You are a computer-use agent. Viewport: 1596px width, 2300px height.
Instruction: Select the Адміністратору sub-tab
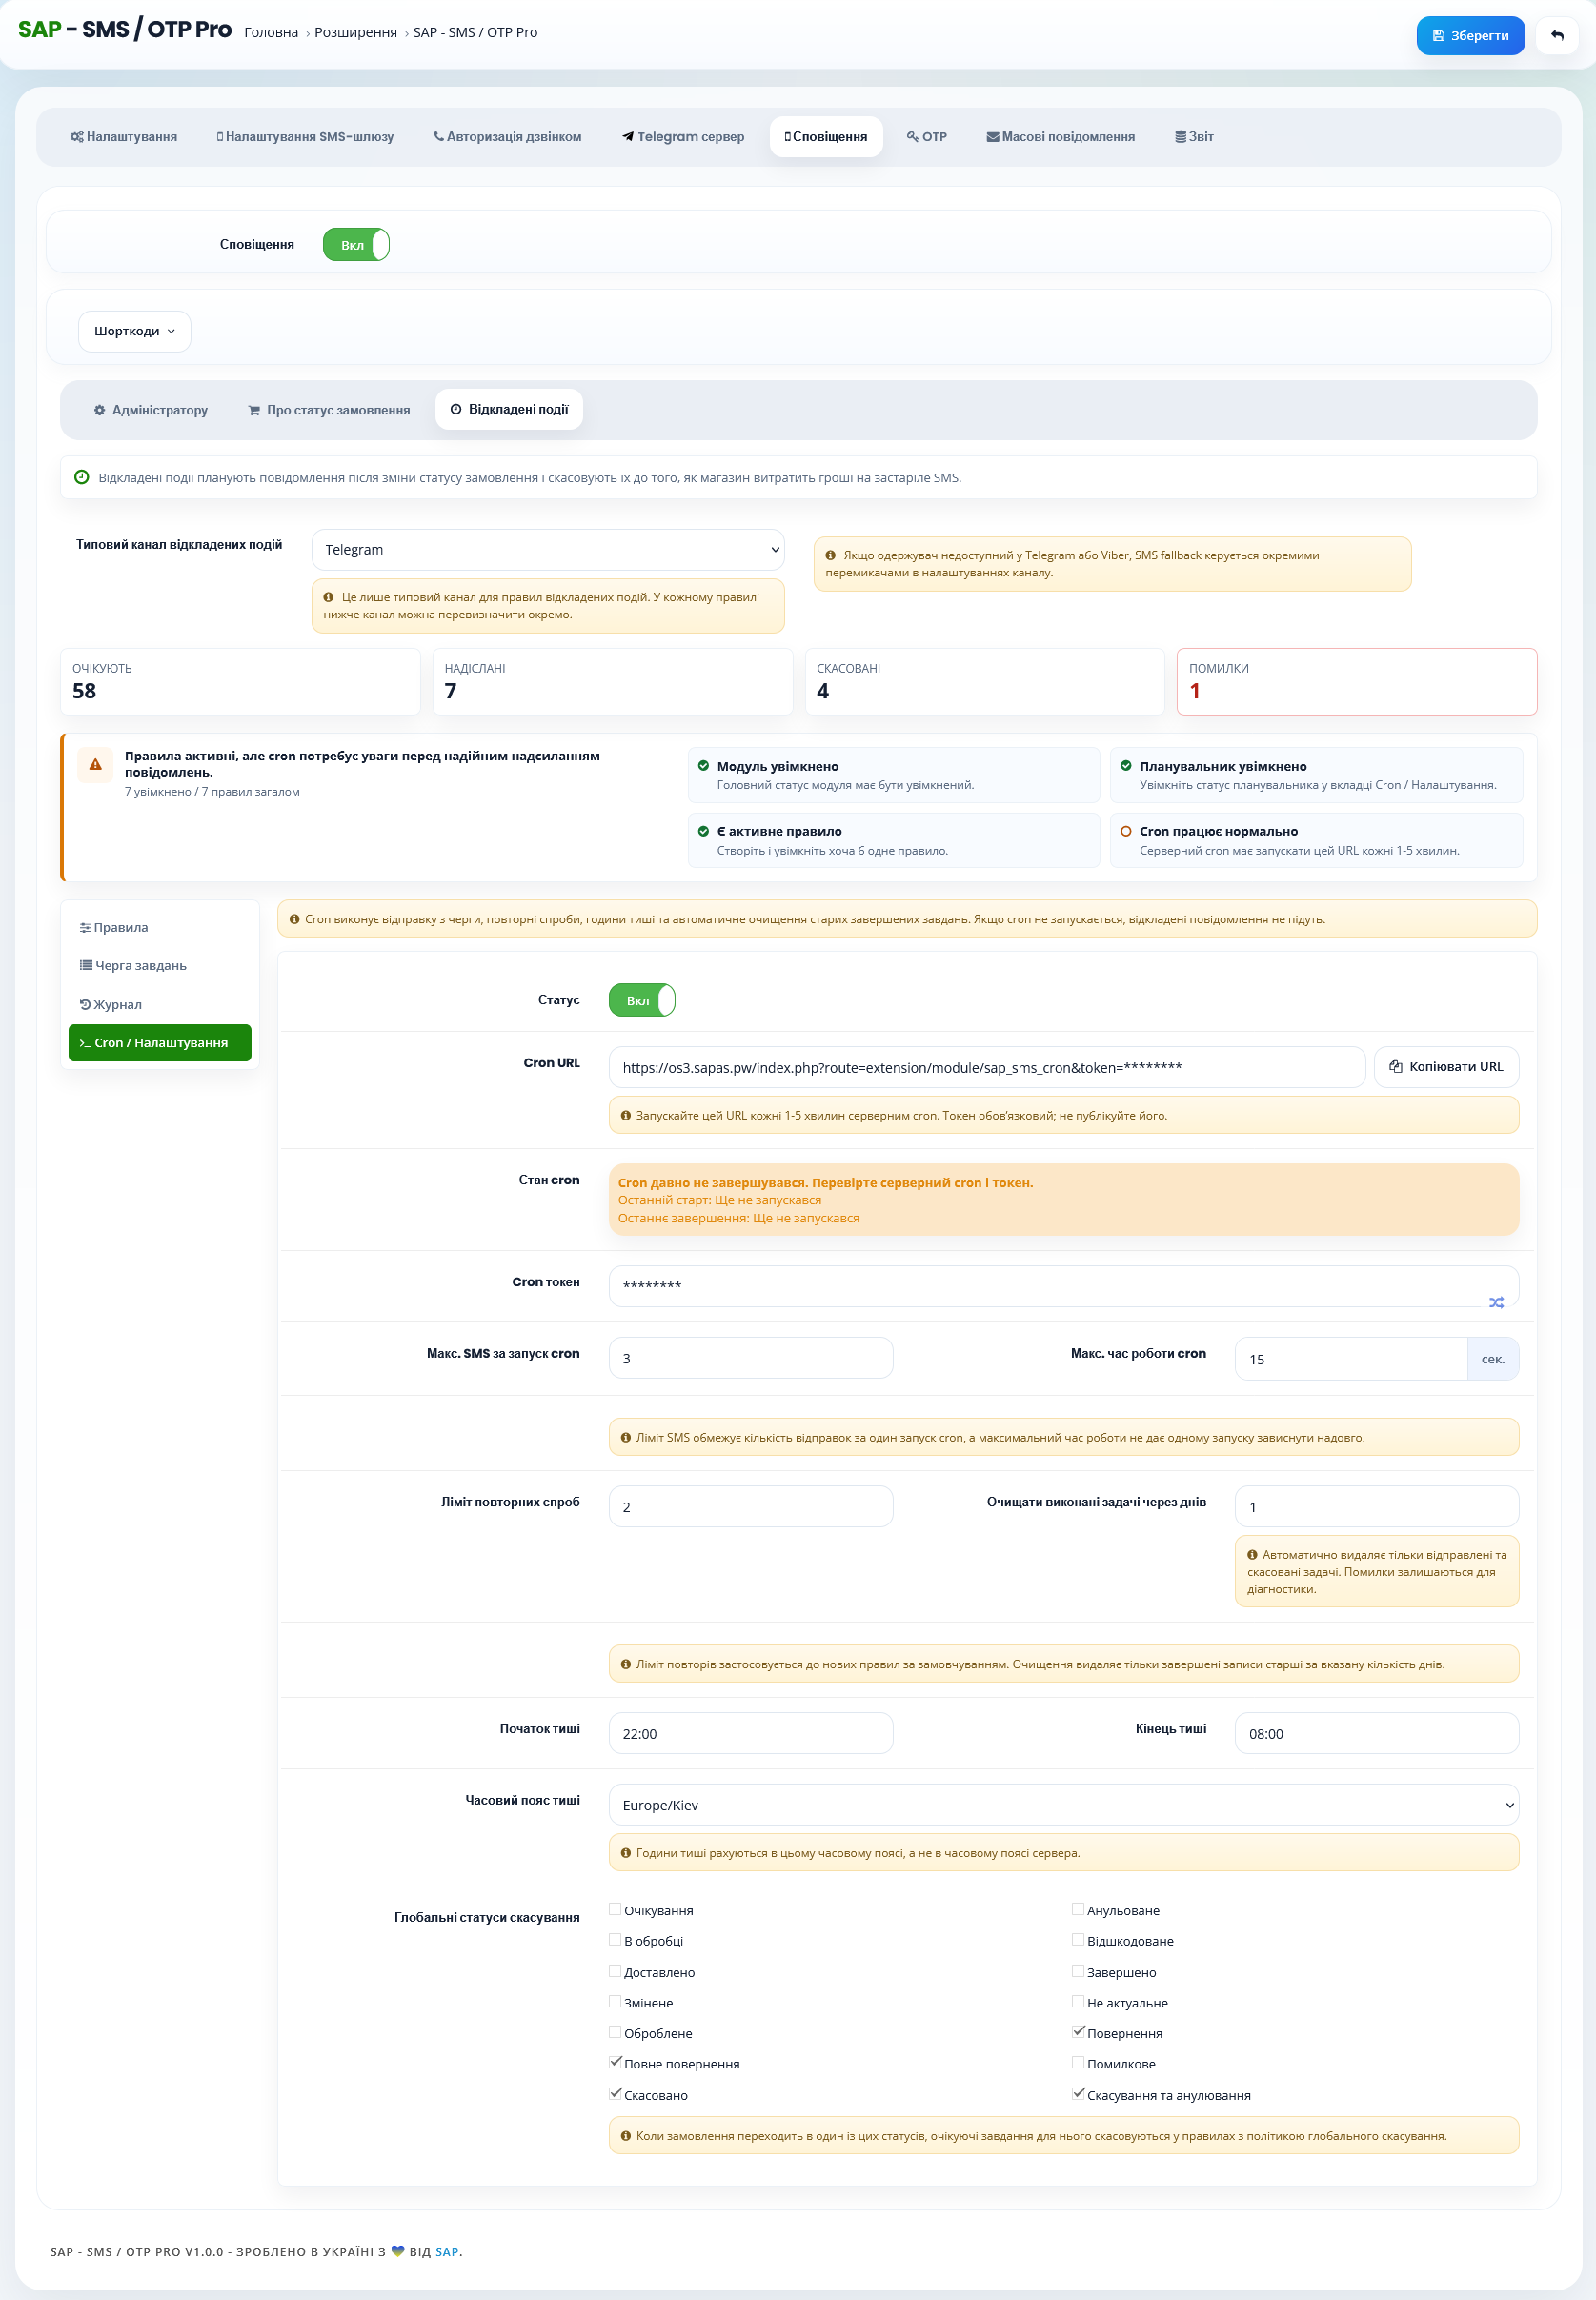coord(151,409)
